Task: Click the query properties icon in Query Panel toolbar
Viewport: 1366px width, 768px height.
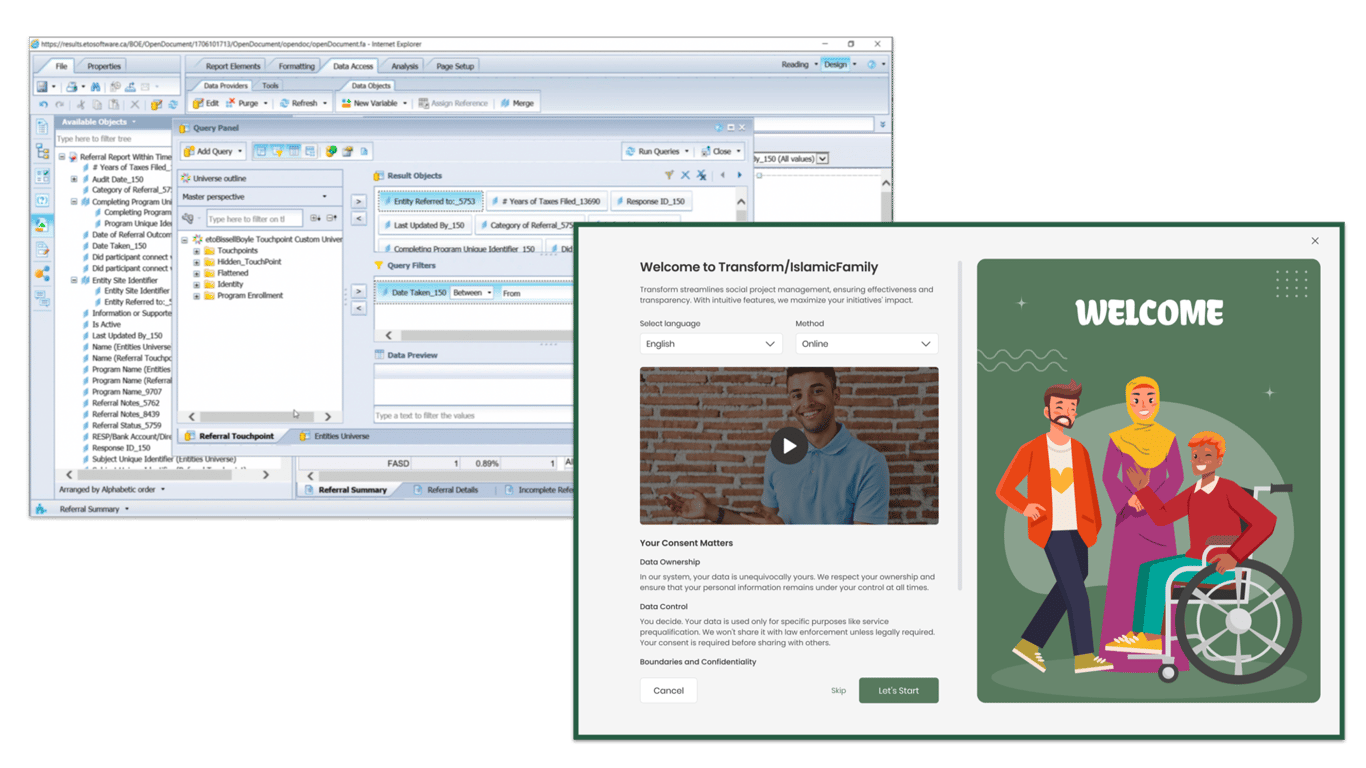Action: (347, 151)
